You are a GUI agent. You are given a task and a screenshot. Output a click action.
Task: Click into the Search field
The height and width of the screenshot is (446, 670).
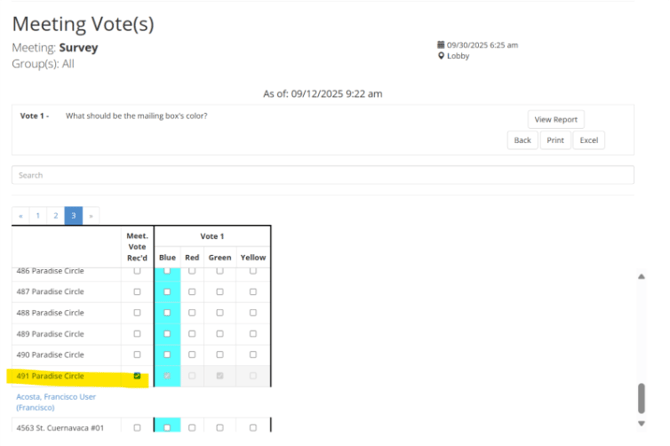[x=322, y=175]
